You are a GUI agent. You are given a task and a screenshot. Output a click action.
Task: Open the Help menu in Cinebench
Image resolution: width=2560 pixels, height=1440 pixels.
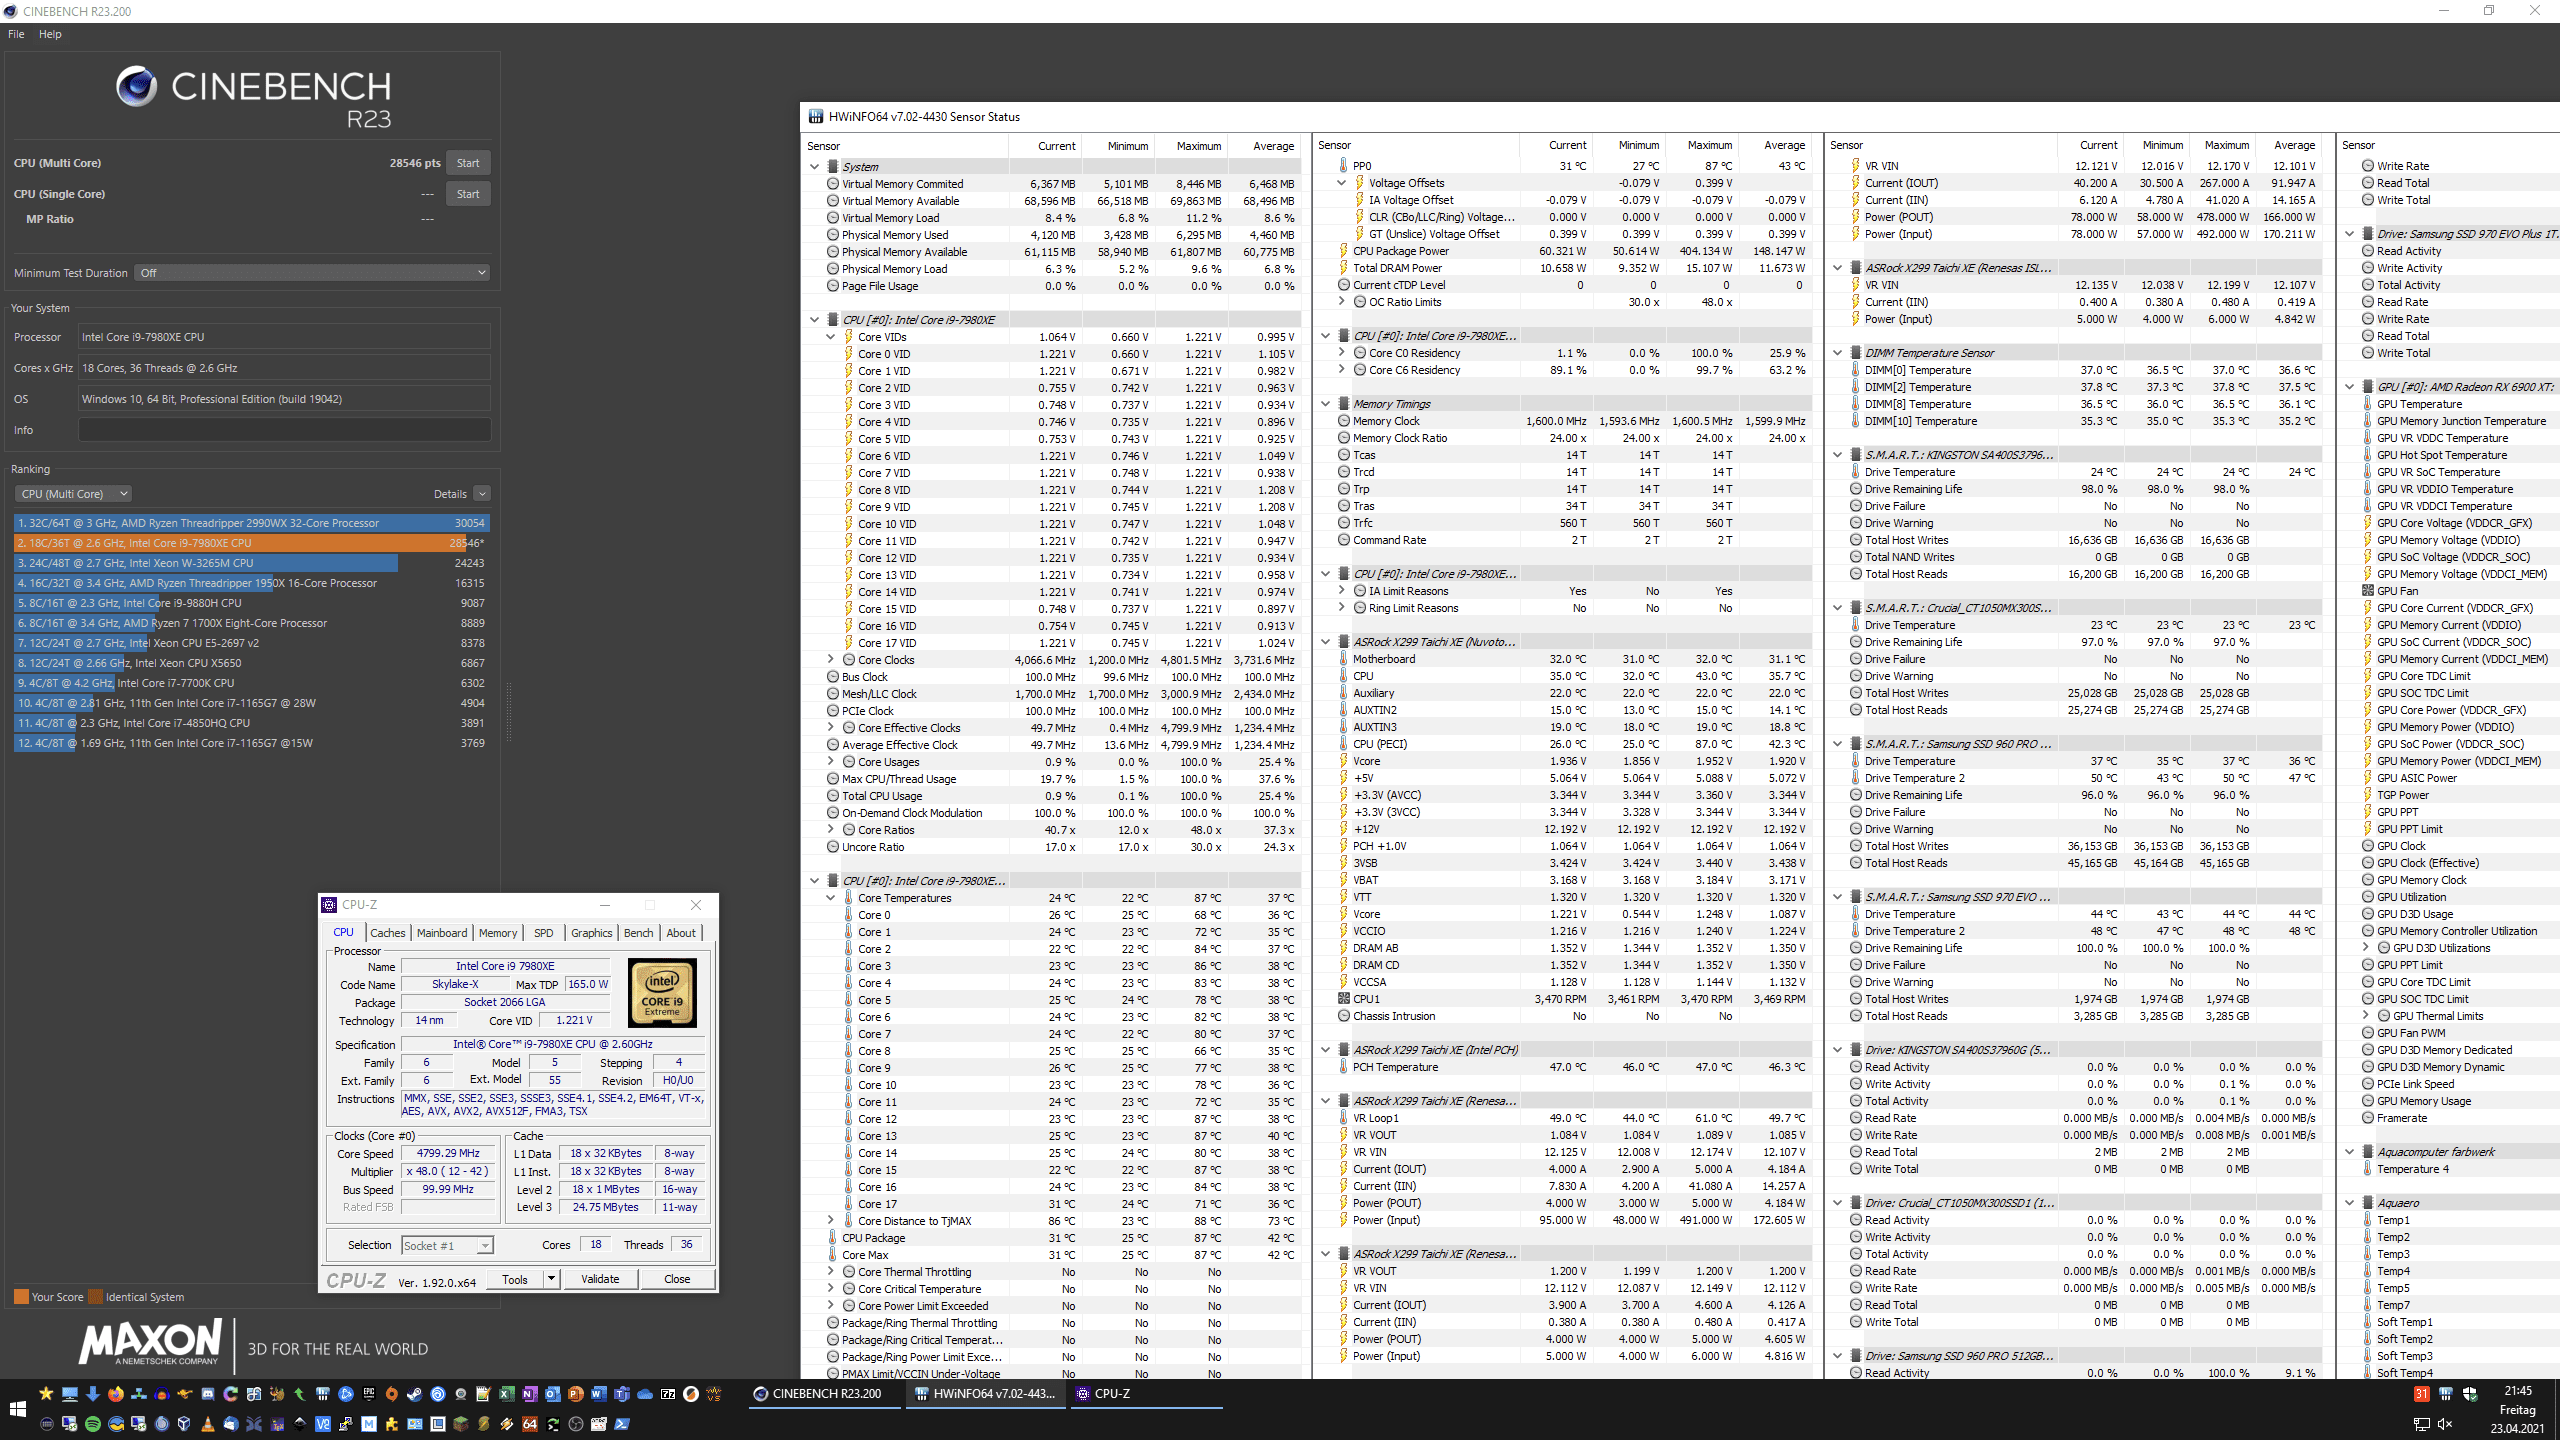click(x=50, y=34)
